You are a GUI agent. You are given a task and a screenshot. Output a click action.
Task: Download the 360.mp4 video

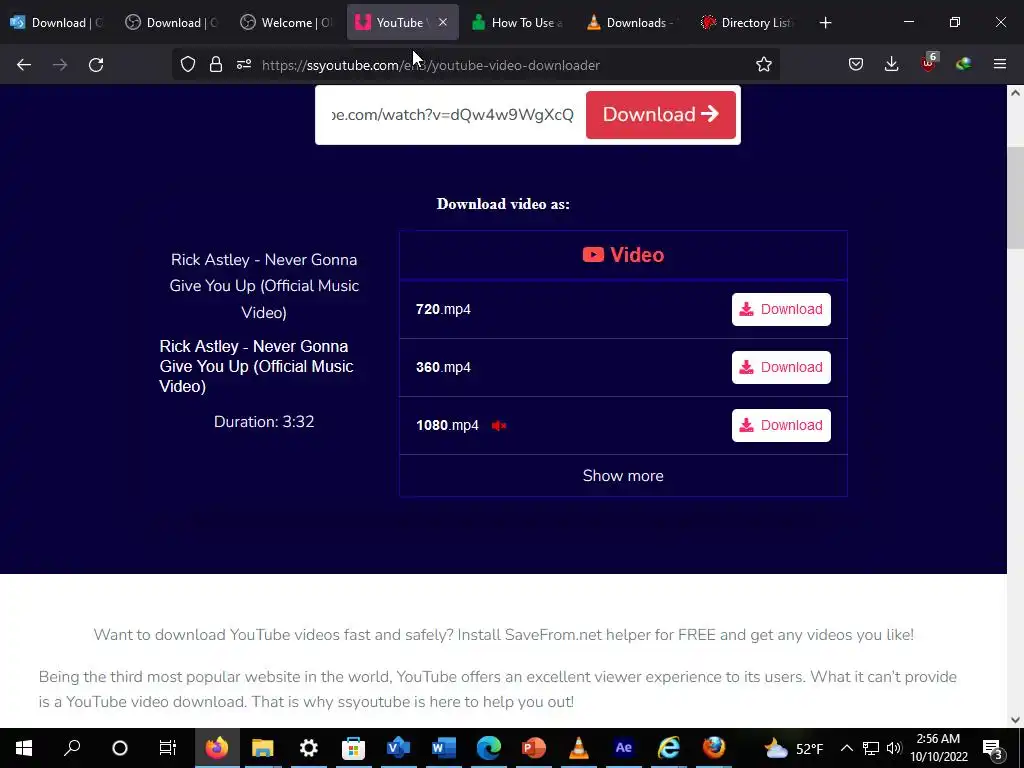point(781,367)
